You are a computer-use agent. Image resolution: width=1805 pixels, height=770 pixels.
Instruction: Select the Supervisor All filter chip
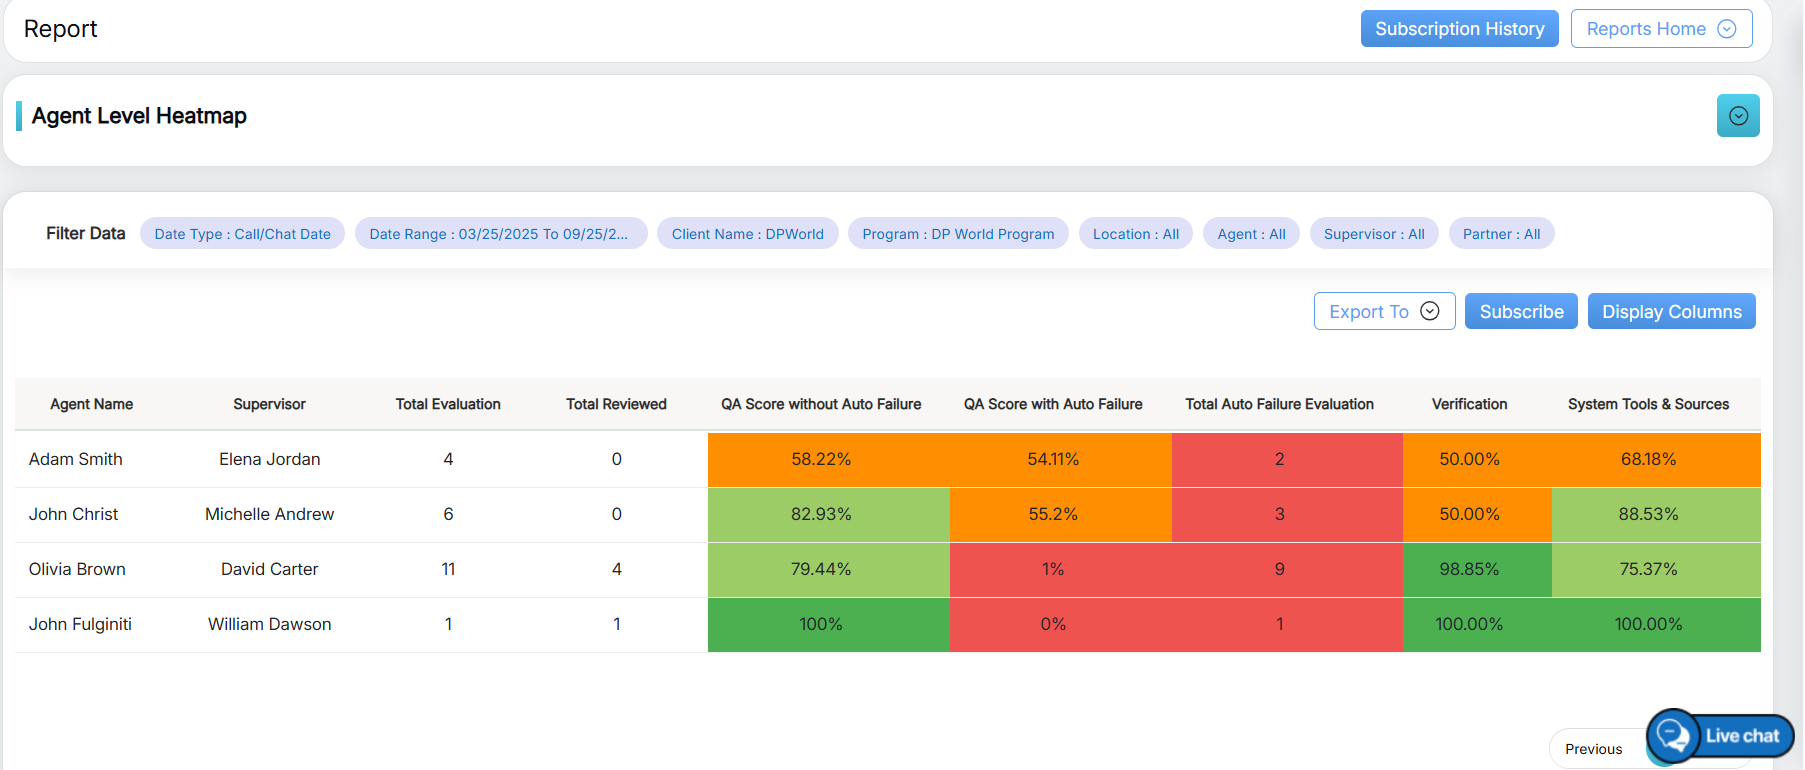point(1373,234)
